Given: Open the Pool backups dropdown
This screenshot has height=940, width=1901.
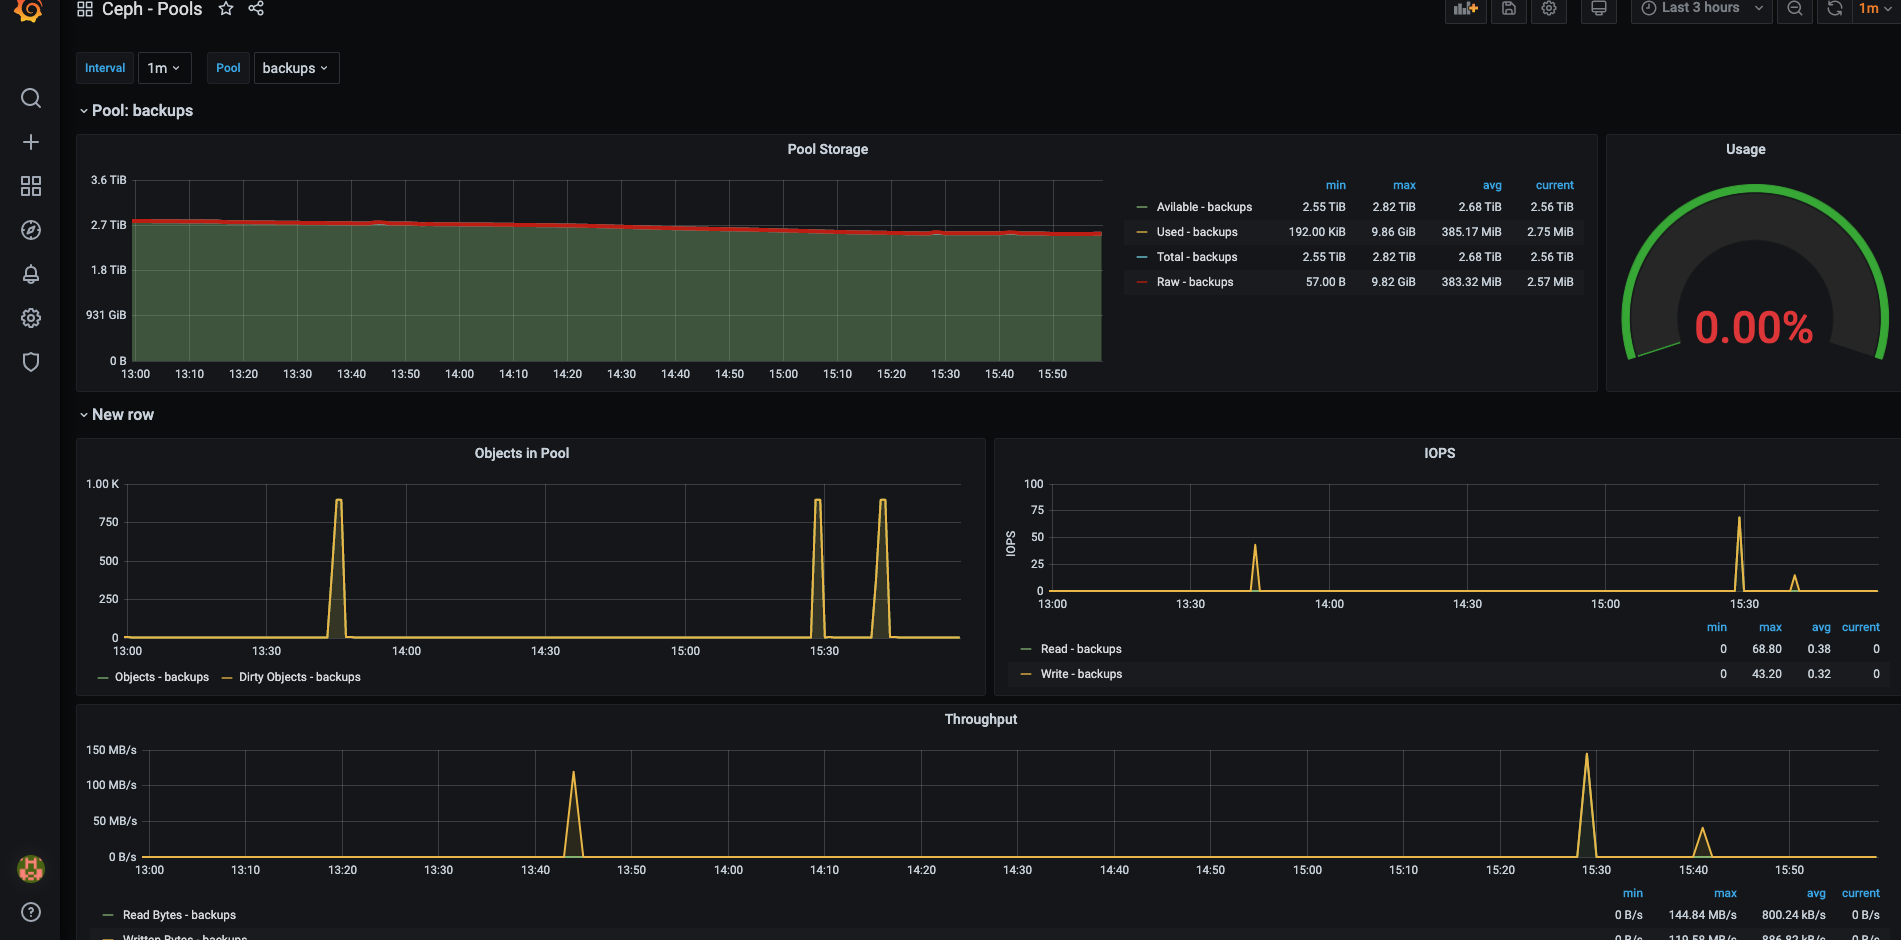Looking at the screenshot, I should point(296,68).
